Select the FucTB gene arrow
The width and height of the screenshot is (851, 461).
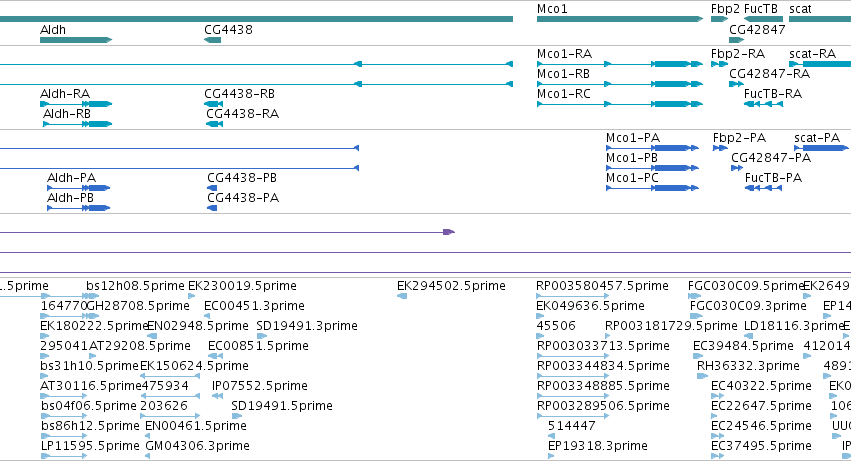pyautogui.click(x=763, y=19)
